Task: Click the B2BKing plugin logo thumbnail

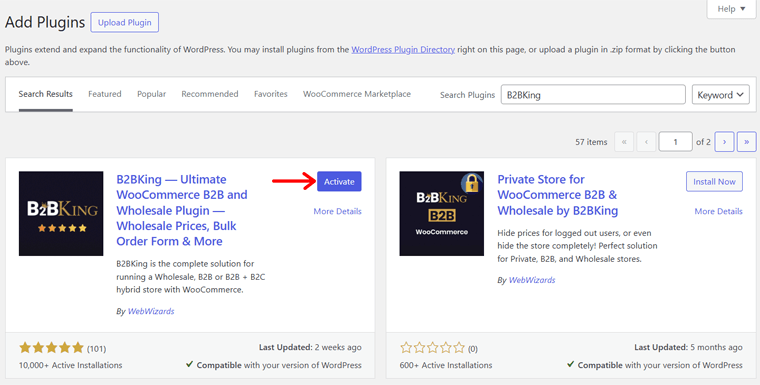Action: click(61, 213)
